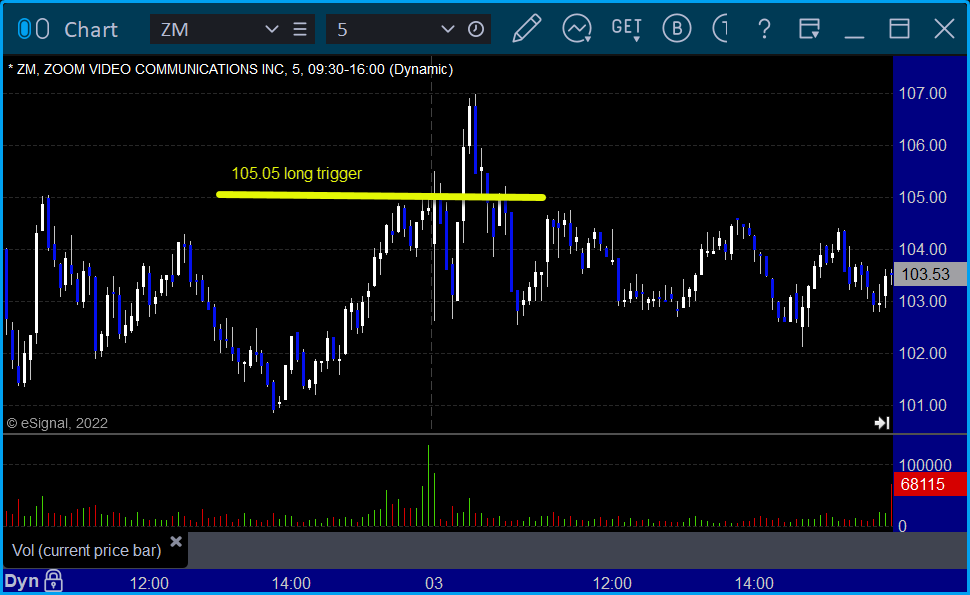
Task: Select the pencil drawing tools icon
Action: pyautogui.click(x=526, y=29)
